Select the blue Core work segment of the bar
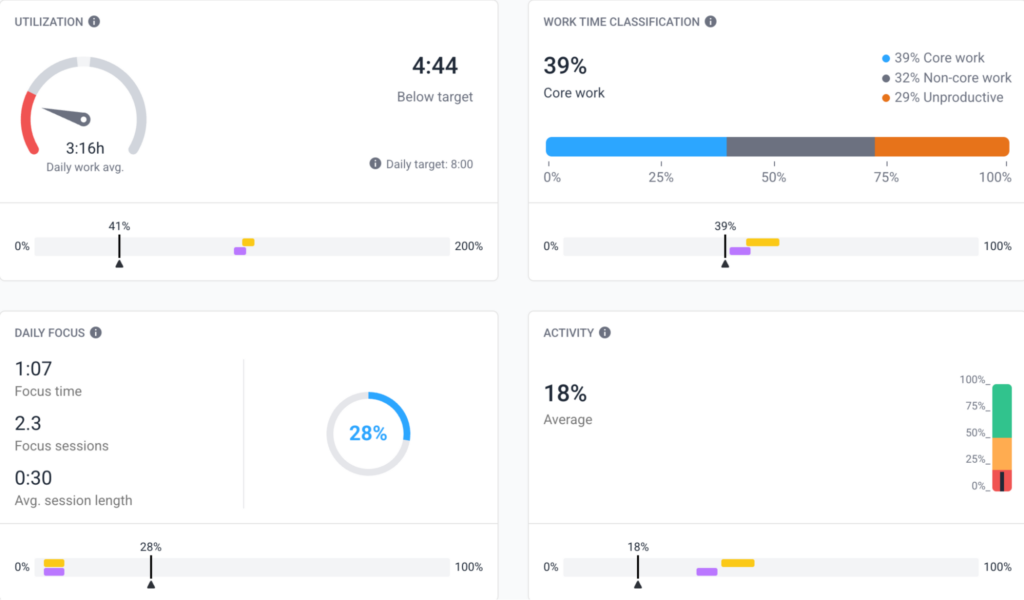 635,145
